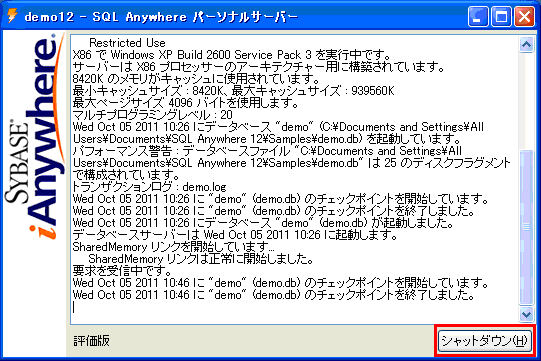541x361 pixels.
Task: Click the vertical scrollbar thumb
Action: point(526,227)
